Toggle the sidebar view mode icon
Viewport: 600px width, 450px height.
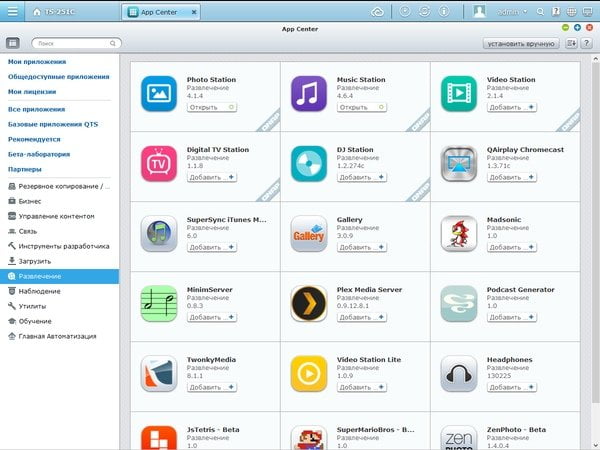click(13, 43)
